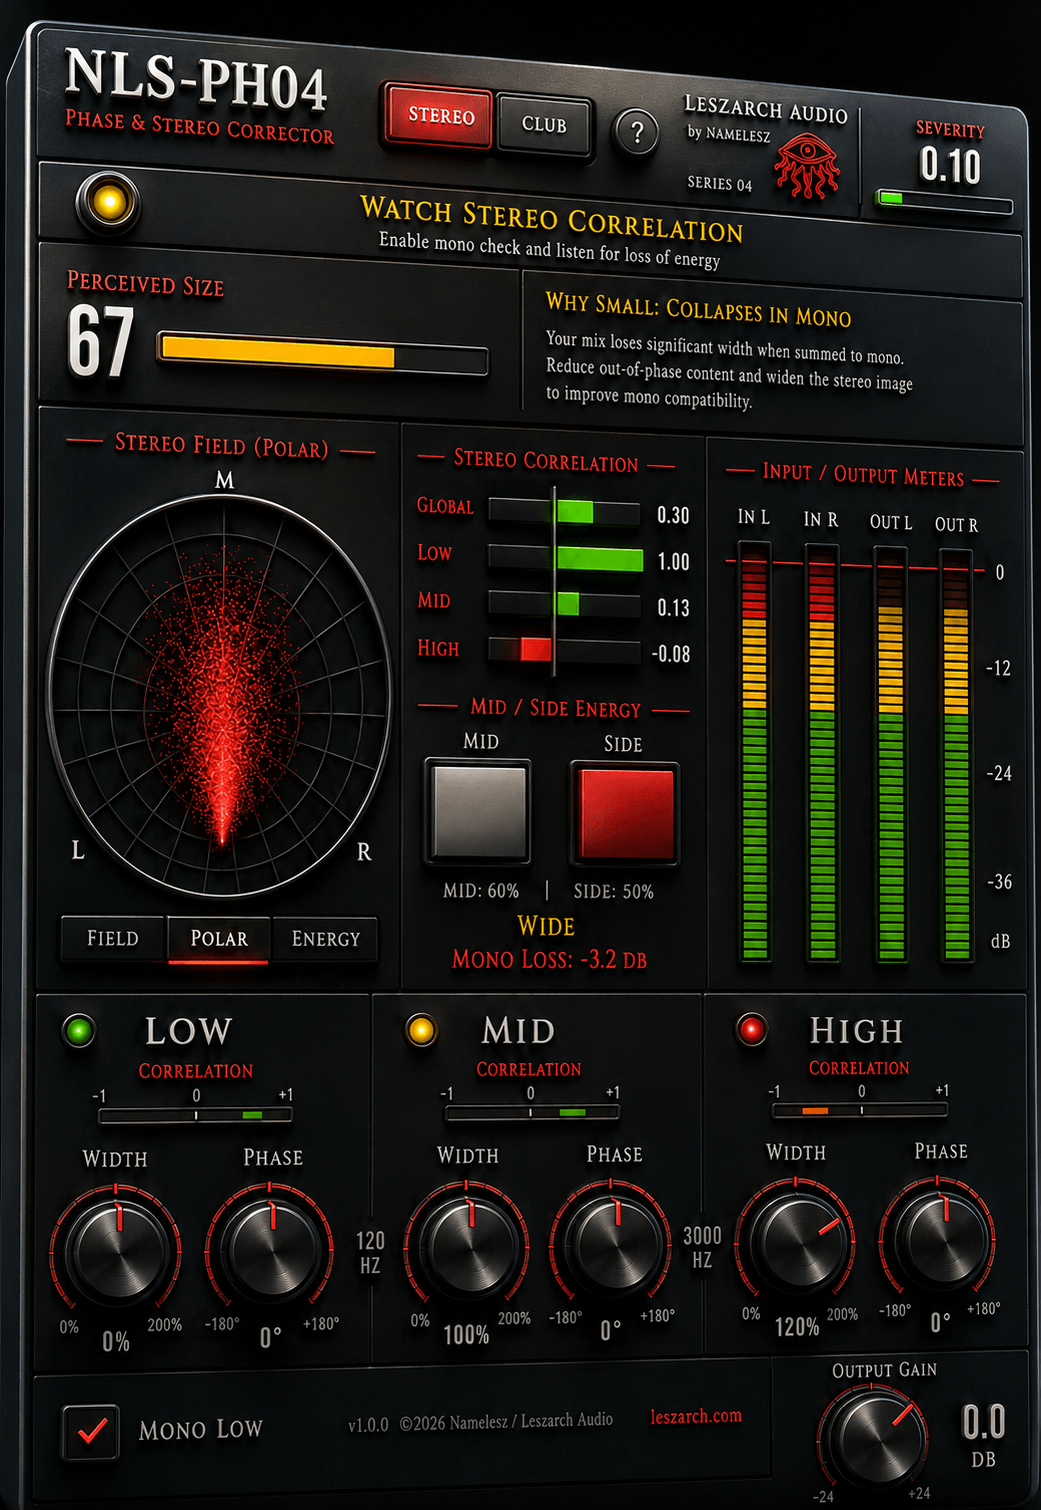Viewport: 1041px width, 1510px height.
Task: Click the Mid correlation value 0.13
Action: click(673, 608)
